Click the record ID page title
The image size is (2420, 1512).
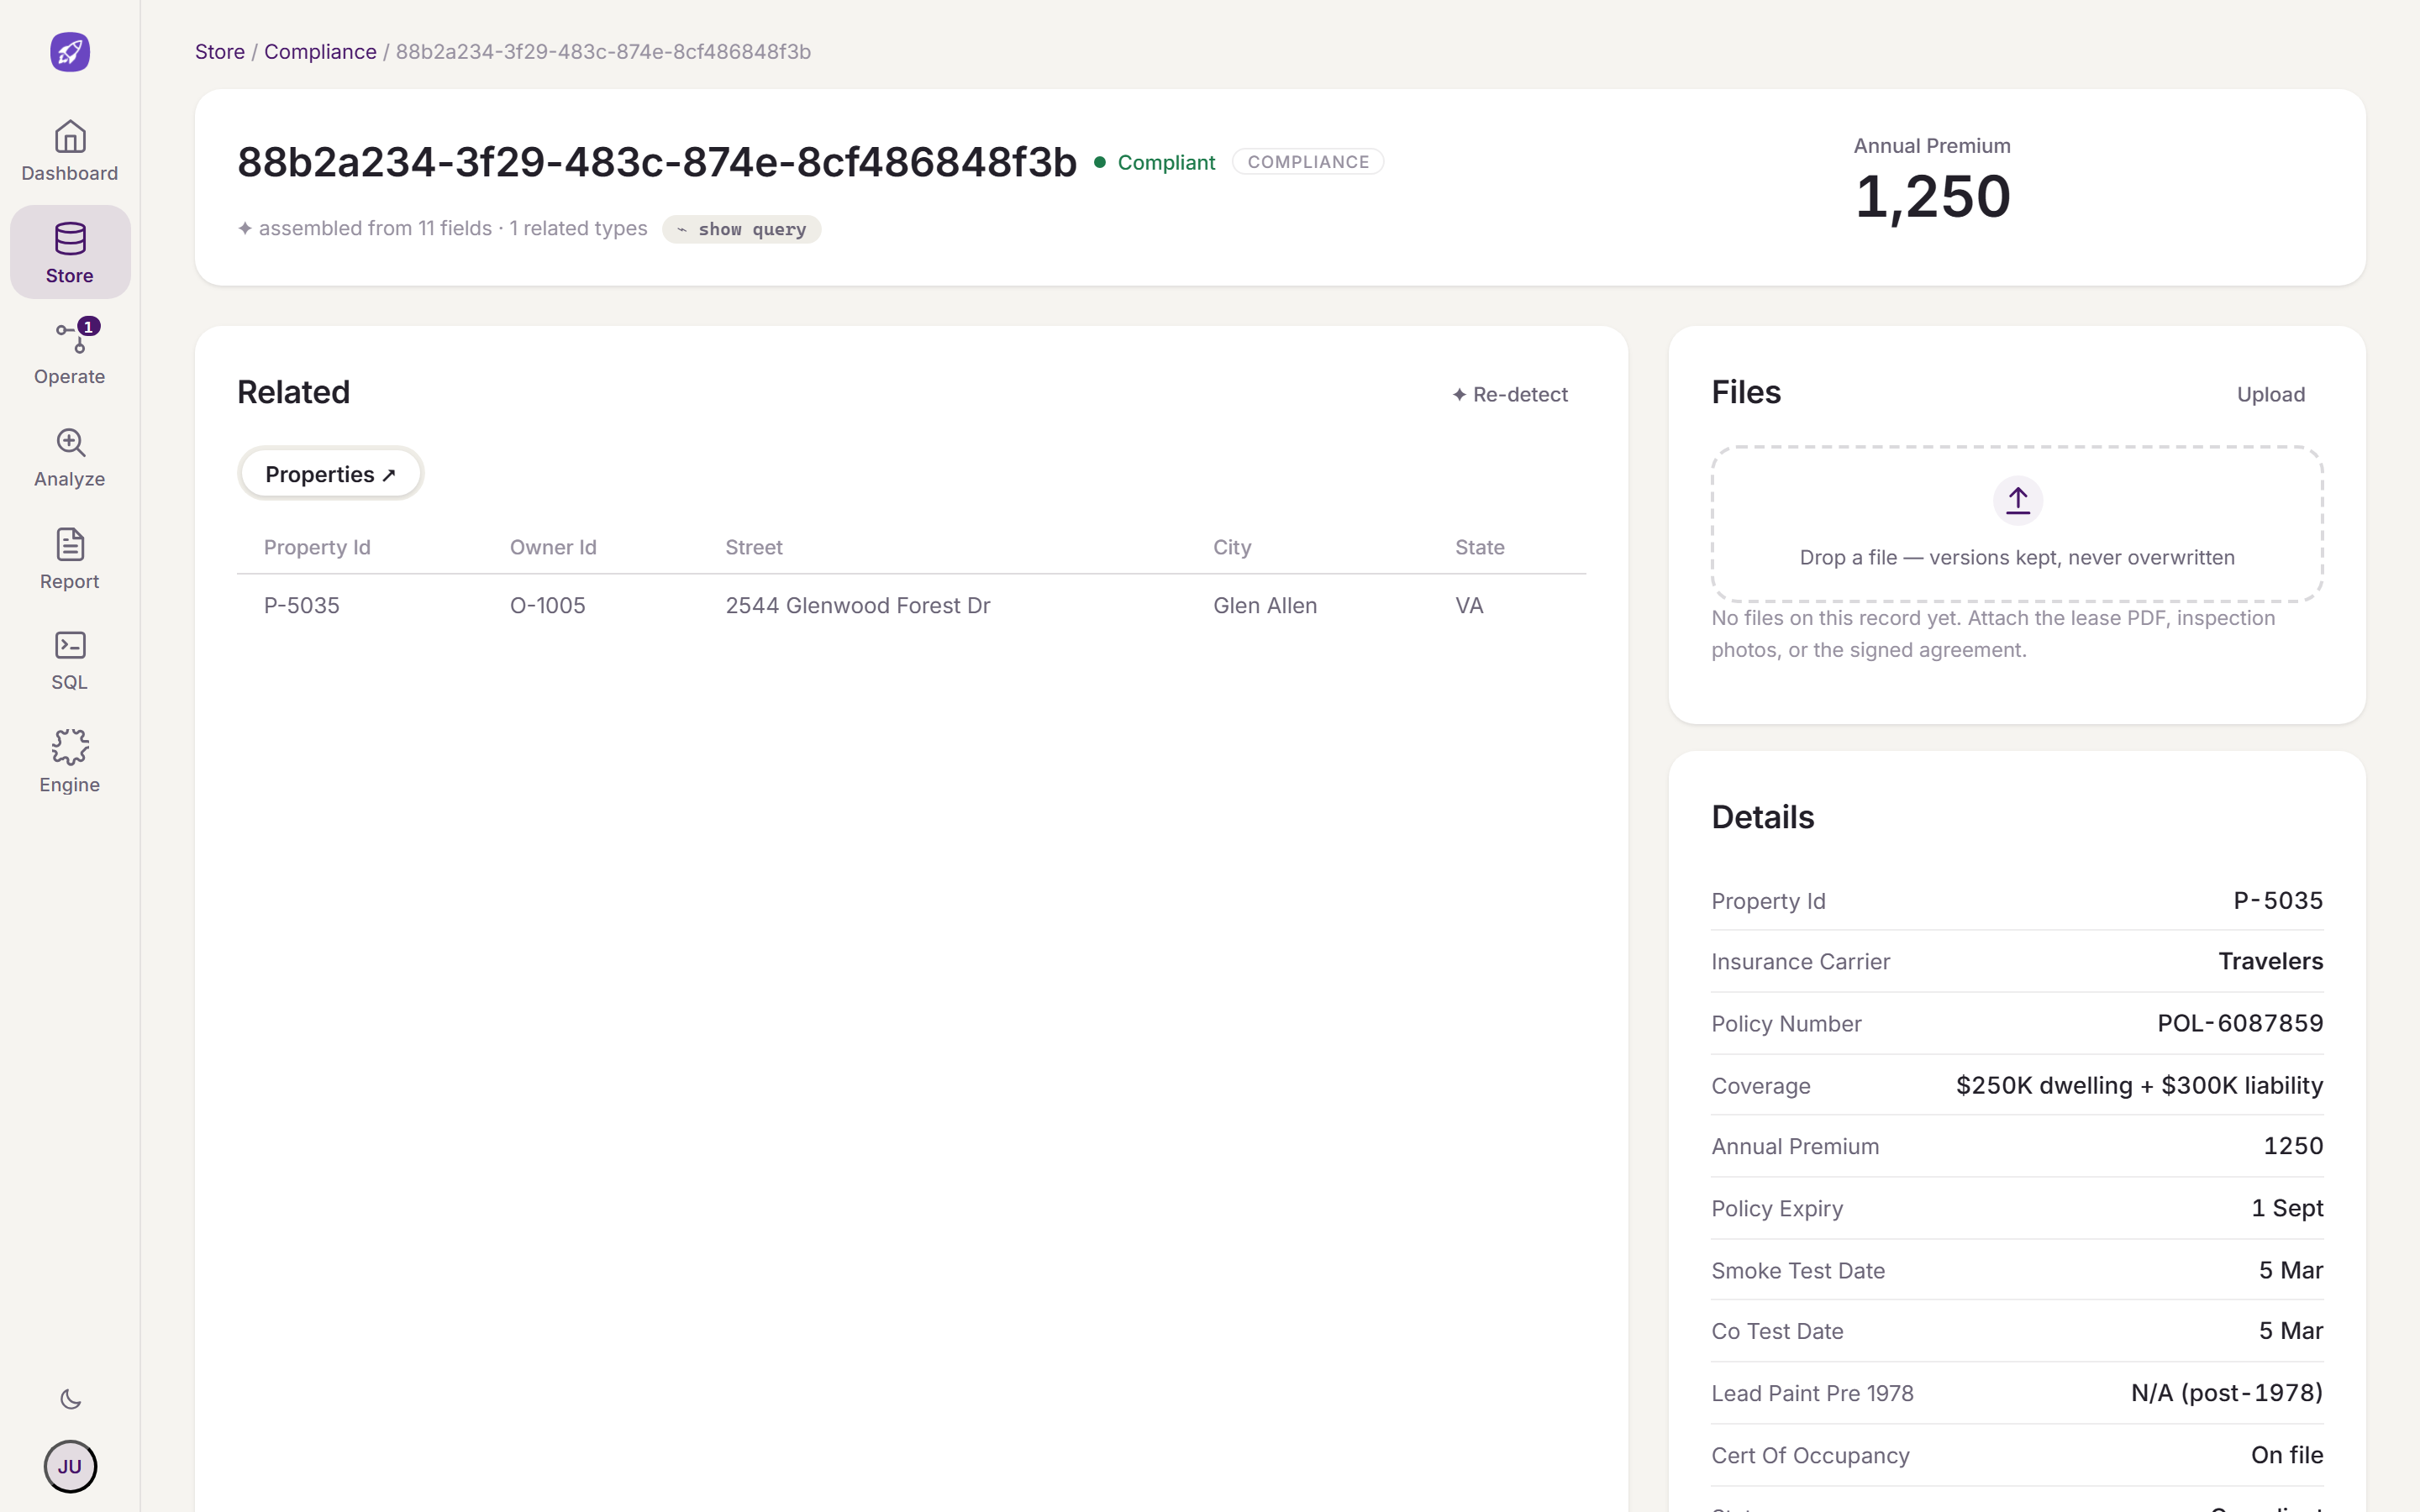point(657,162)
